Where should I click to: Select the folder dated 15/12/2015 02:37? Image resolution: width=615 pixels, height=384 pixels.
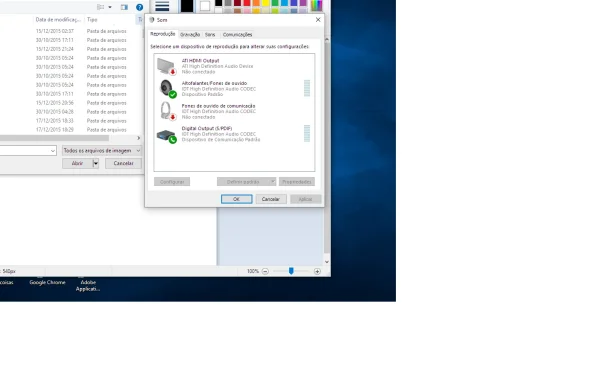(x=71, y=31)
